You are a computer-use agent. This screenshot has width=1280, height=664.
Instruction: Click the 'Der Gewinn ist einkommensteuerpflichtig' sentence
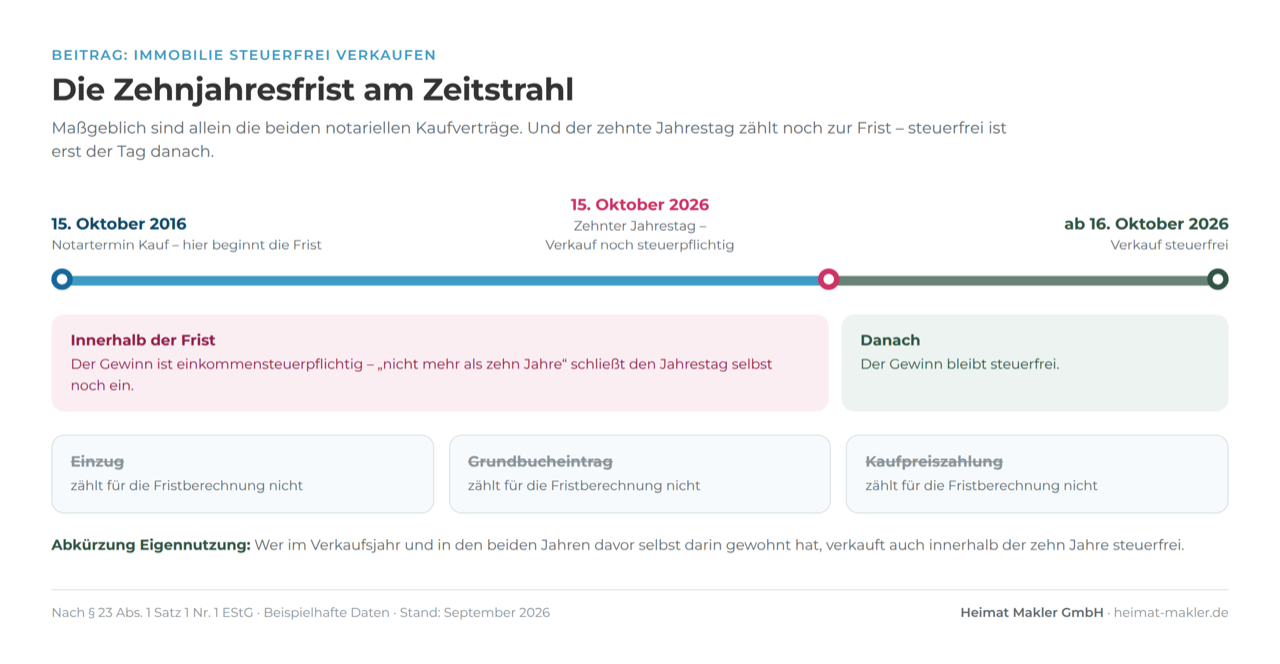coord(421,374)
